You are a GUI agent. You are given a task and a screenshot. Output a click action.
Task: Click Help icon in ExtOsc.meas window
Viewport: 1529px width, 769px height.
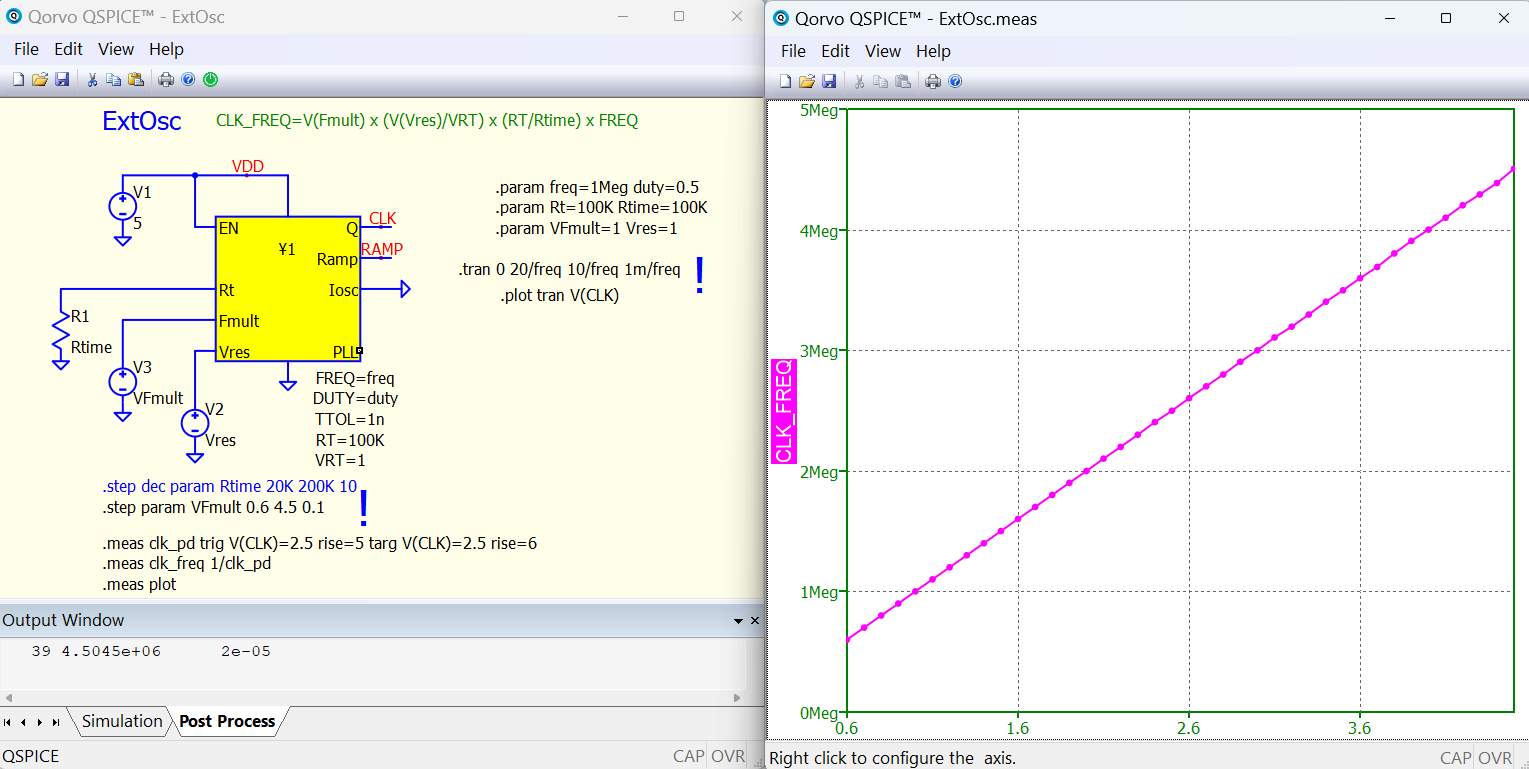click(956, 82)
